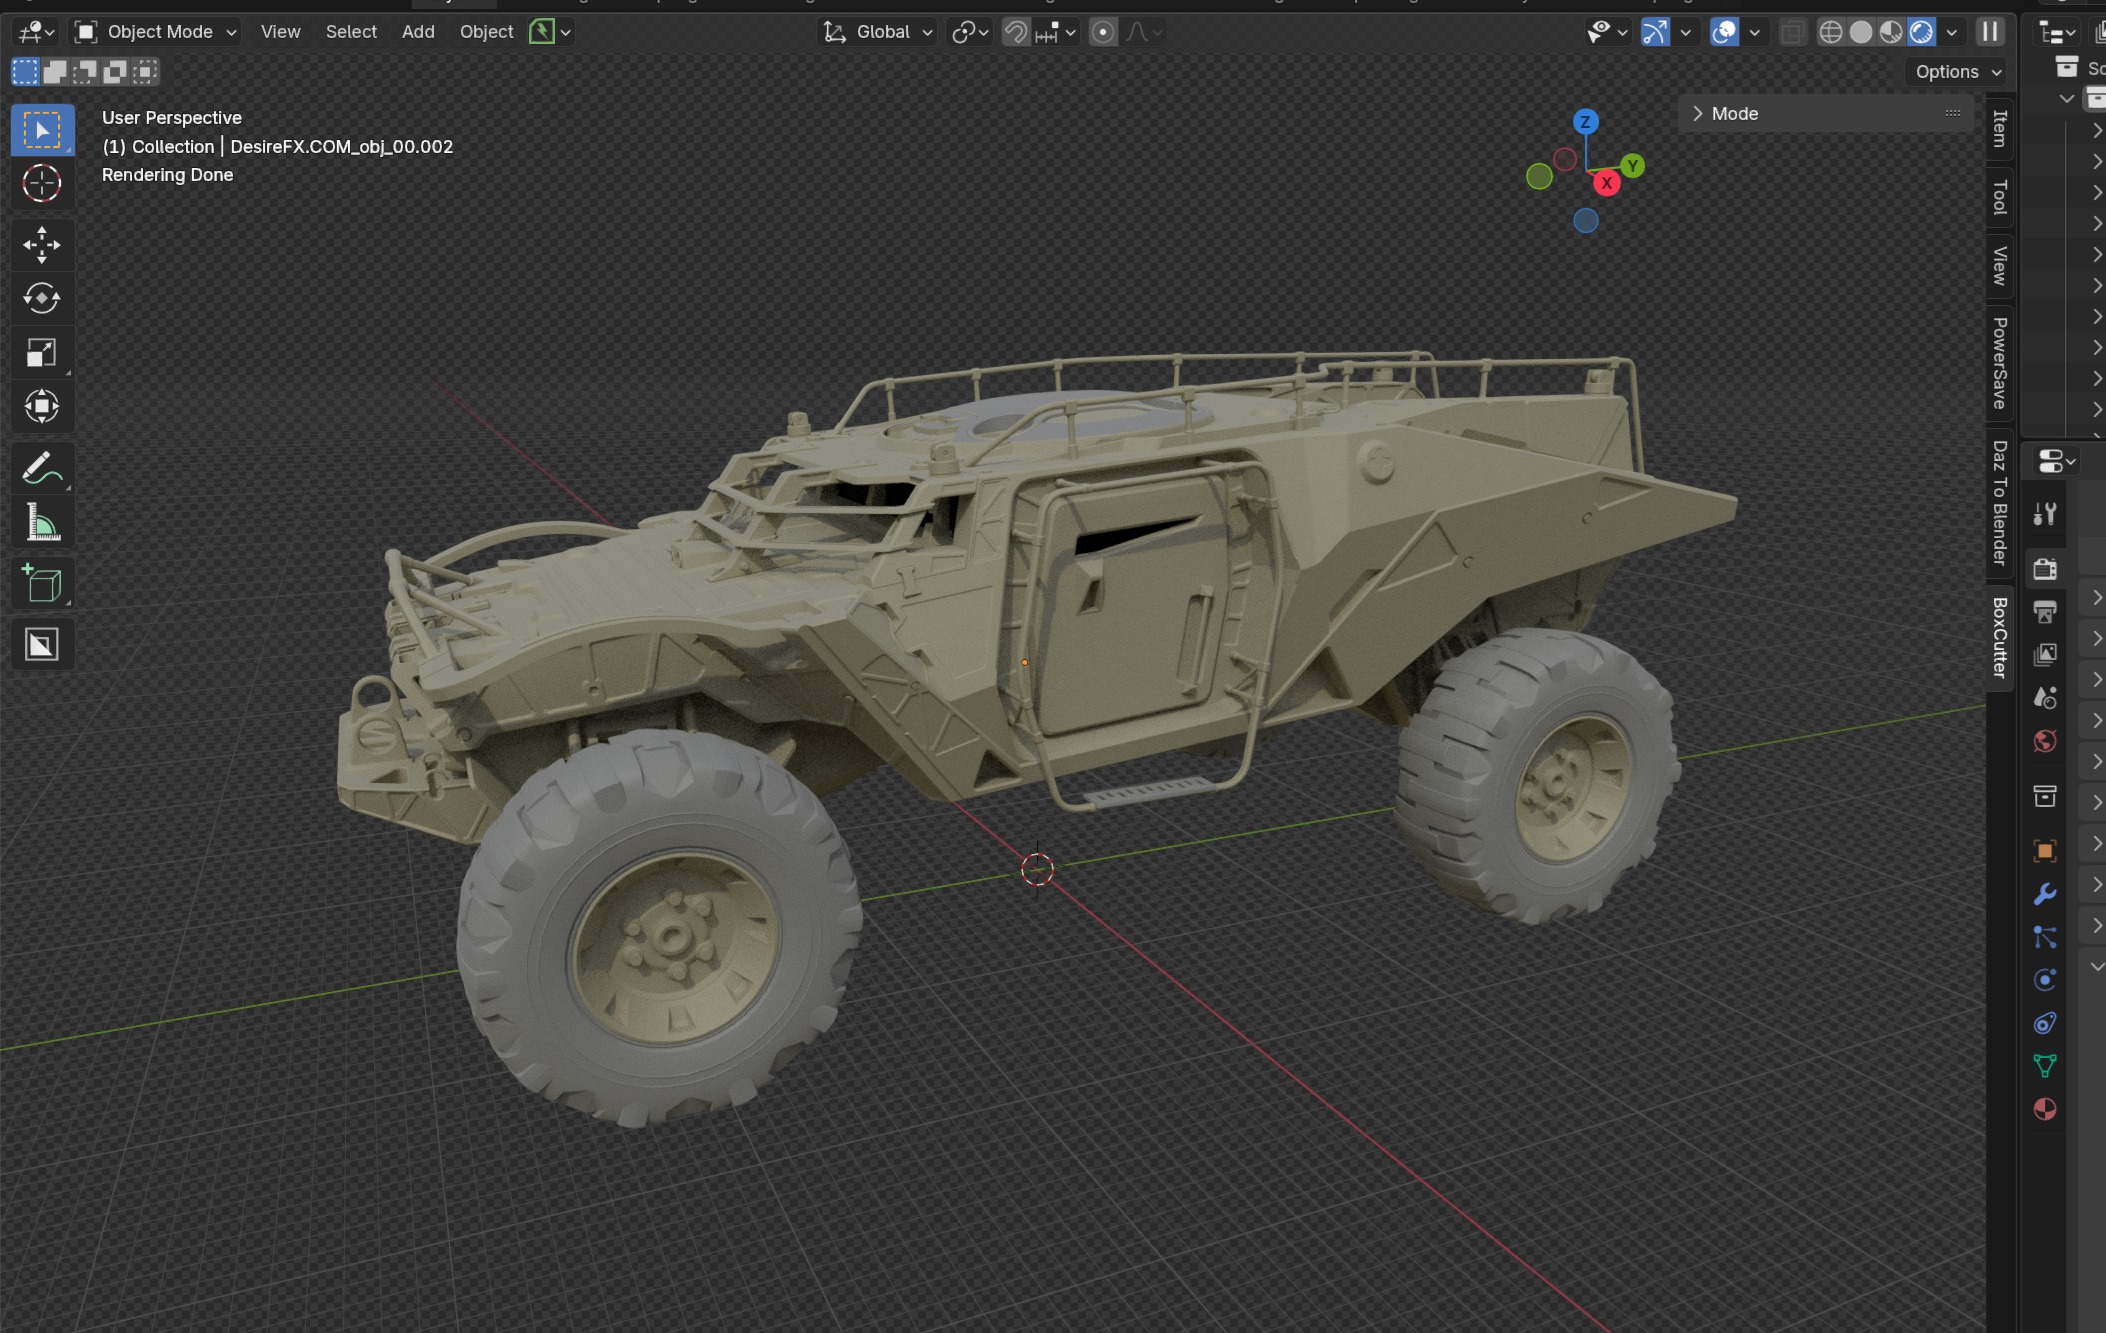The height and width of the screenshot is (1333, 2106).
Task: Open the Object menu
Action: 486,32
